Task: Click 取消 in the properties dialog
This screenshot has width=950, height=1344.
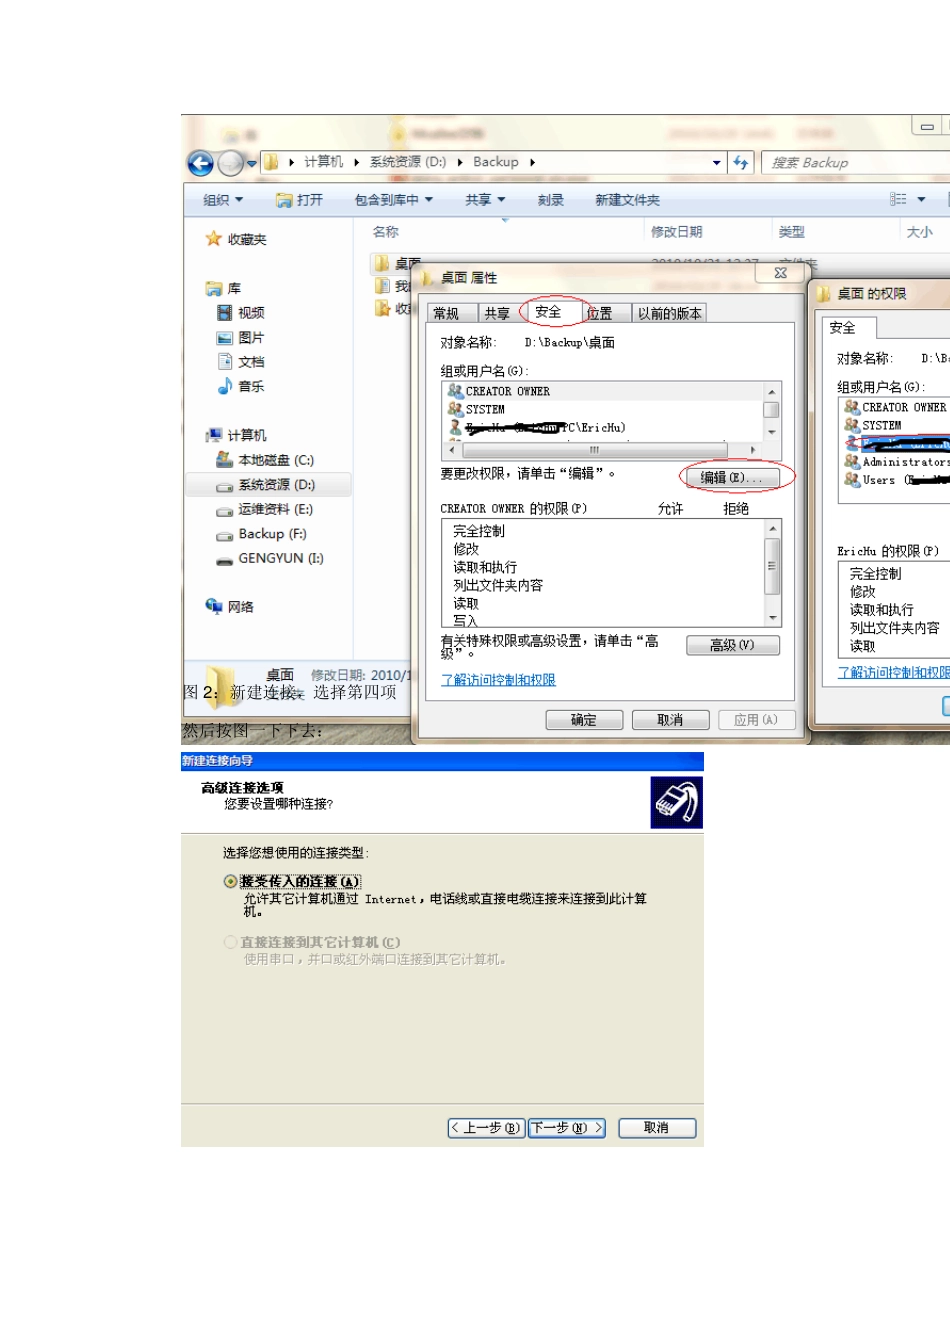Action: tap(670, 720)
